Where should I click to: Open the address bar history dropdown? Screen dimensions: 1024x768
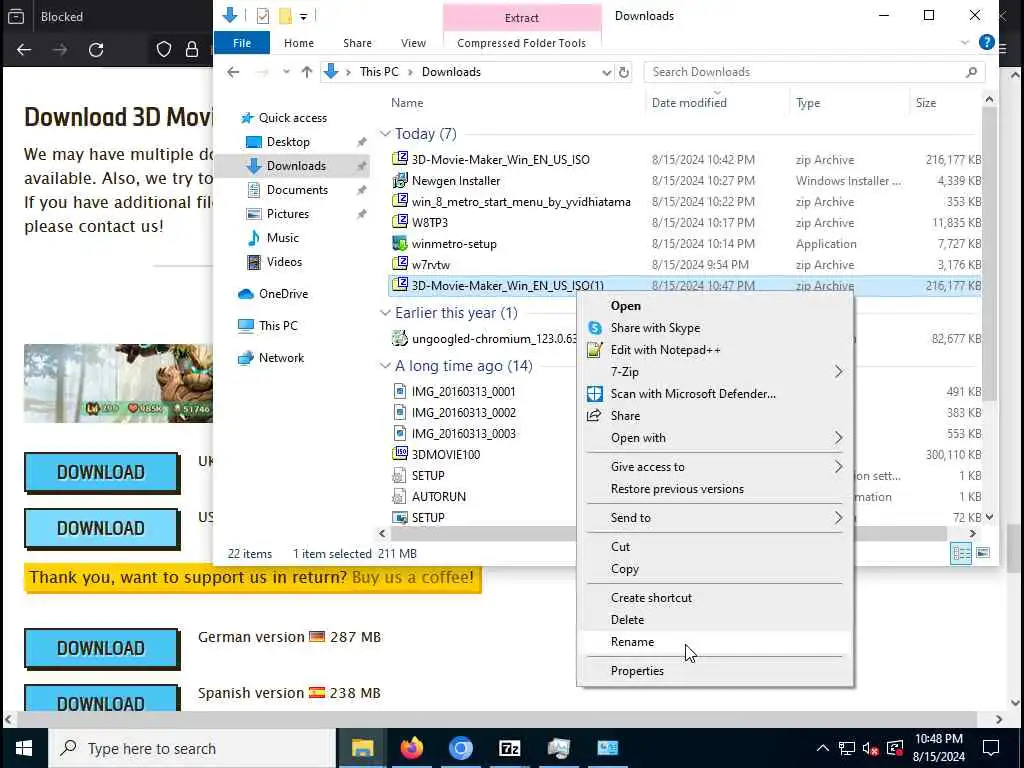point(606,72)
